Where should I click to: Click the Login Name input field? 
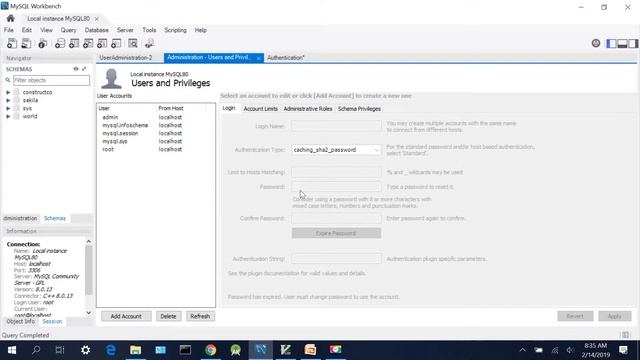pos(336,126)
